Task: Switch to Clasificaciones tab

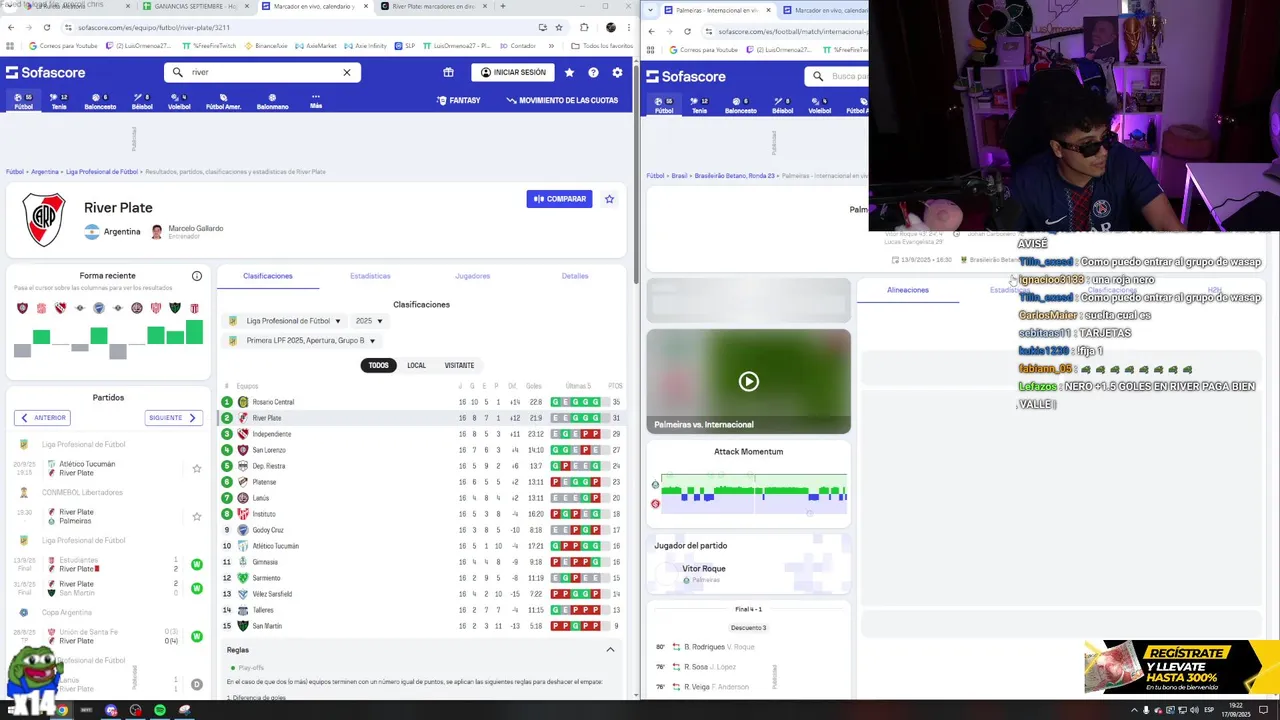Action: point(268,276)
